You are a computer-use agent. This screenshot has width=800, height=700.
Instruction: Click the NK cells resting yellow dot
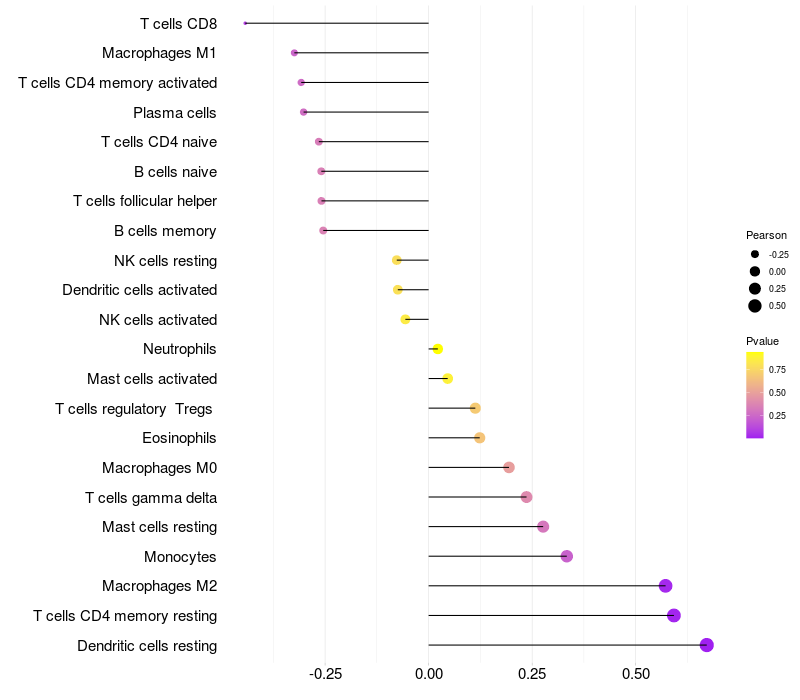(396, 260)
